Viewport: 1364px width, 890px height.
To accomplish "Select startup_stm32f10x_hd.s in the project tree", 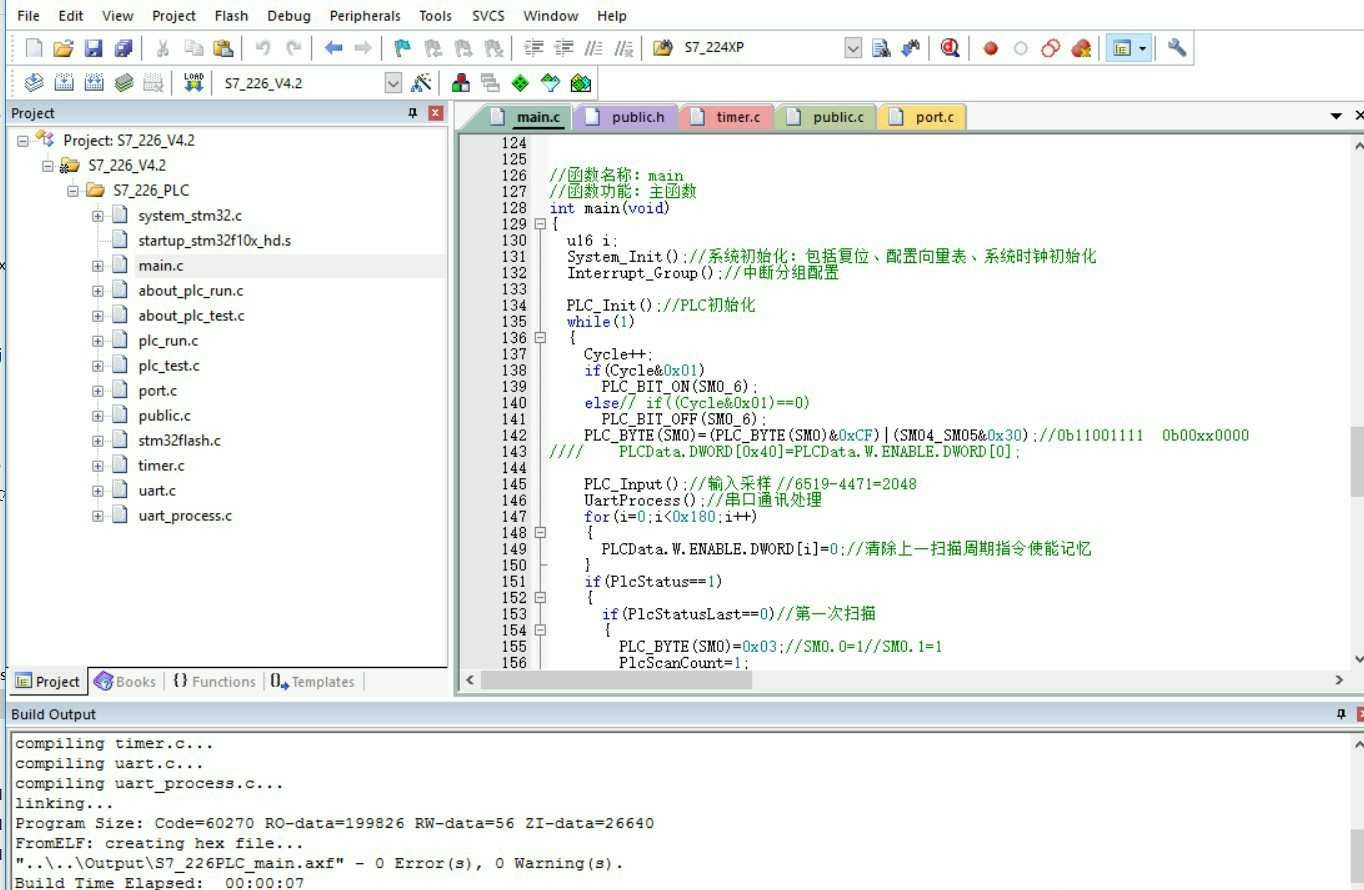I will [x=213, y=240].
